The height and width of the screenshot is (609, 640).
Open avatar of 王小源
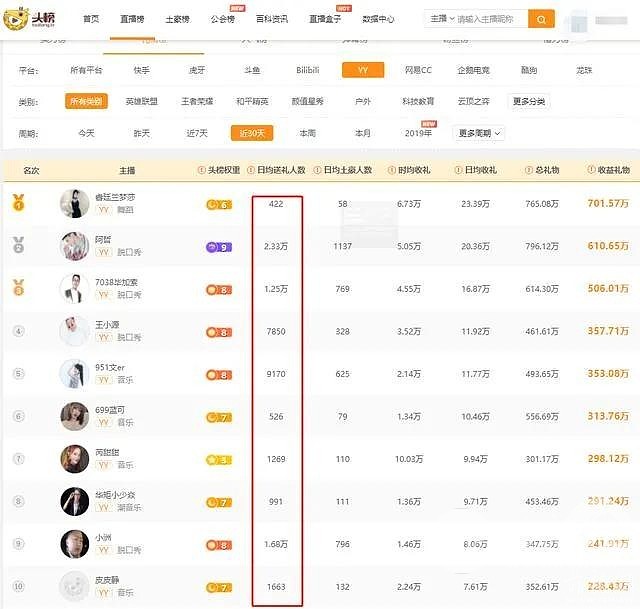[74, 331]
